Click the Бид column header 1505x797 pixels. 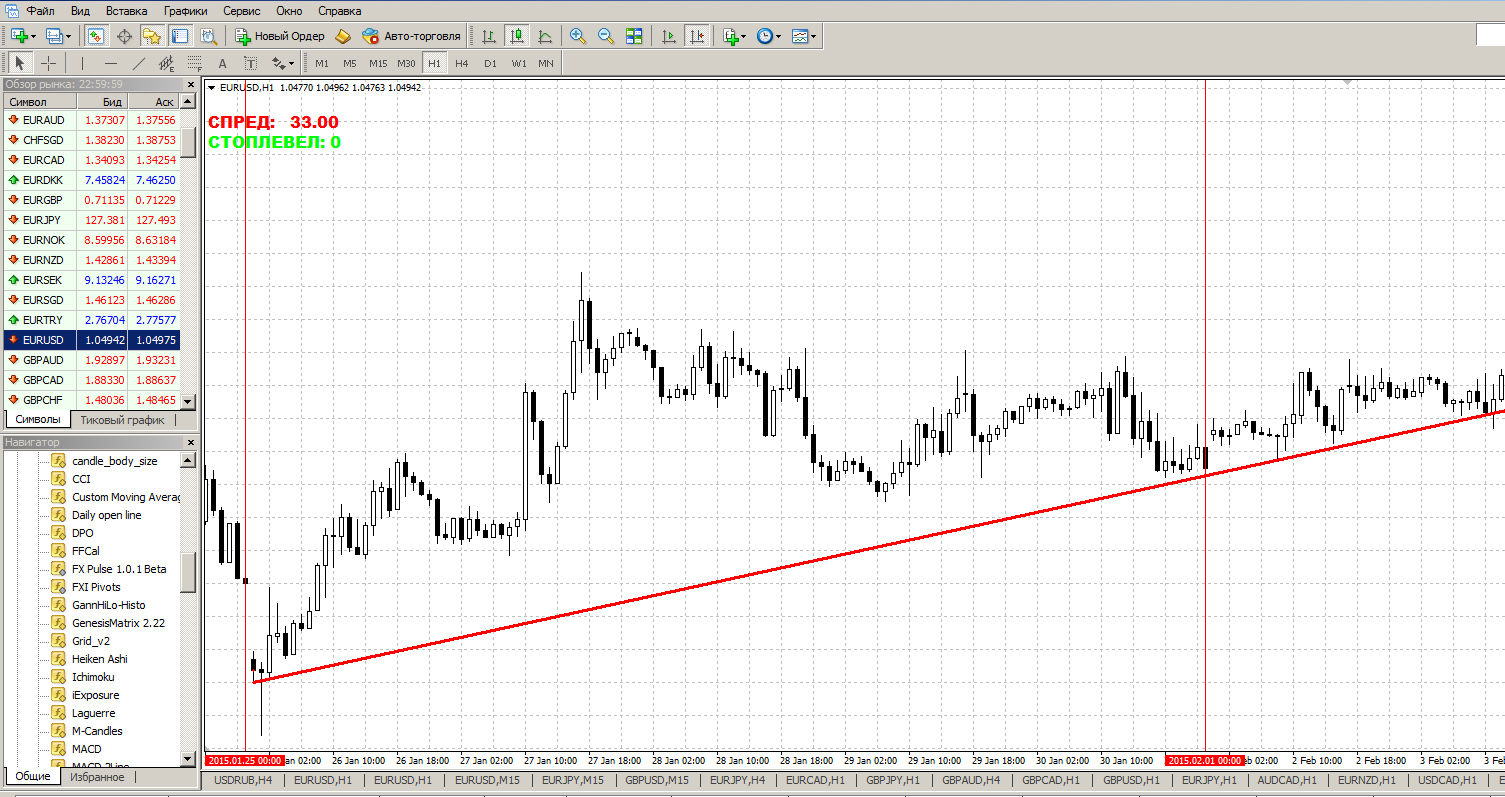(102, 102)
